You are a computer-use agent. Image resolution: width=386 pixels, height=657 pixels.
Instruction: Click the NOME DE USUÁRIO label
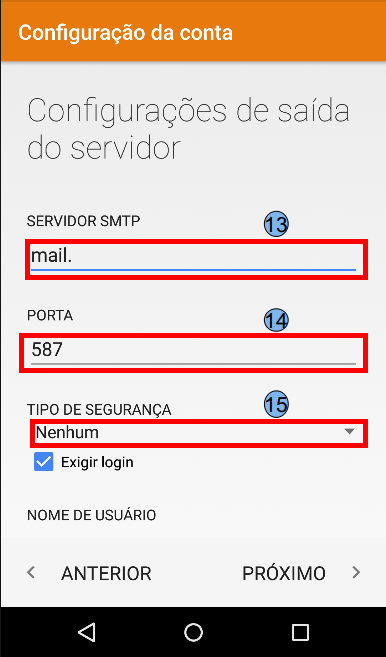91,515
